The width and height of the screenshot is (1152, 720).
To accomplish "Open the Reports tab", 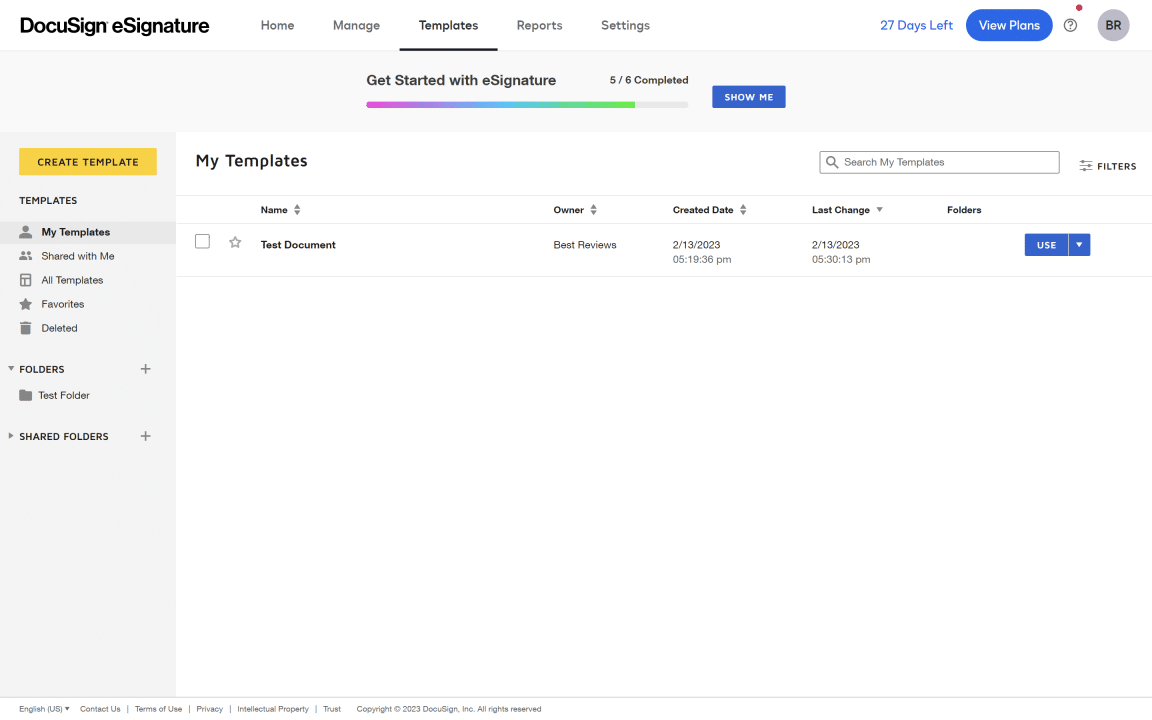I will [x=539, y=25].
